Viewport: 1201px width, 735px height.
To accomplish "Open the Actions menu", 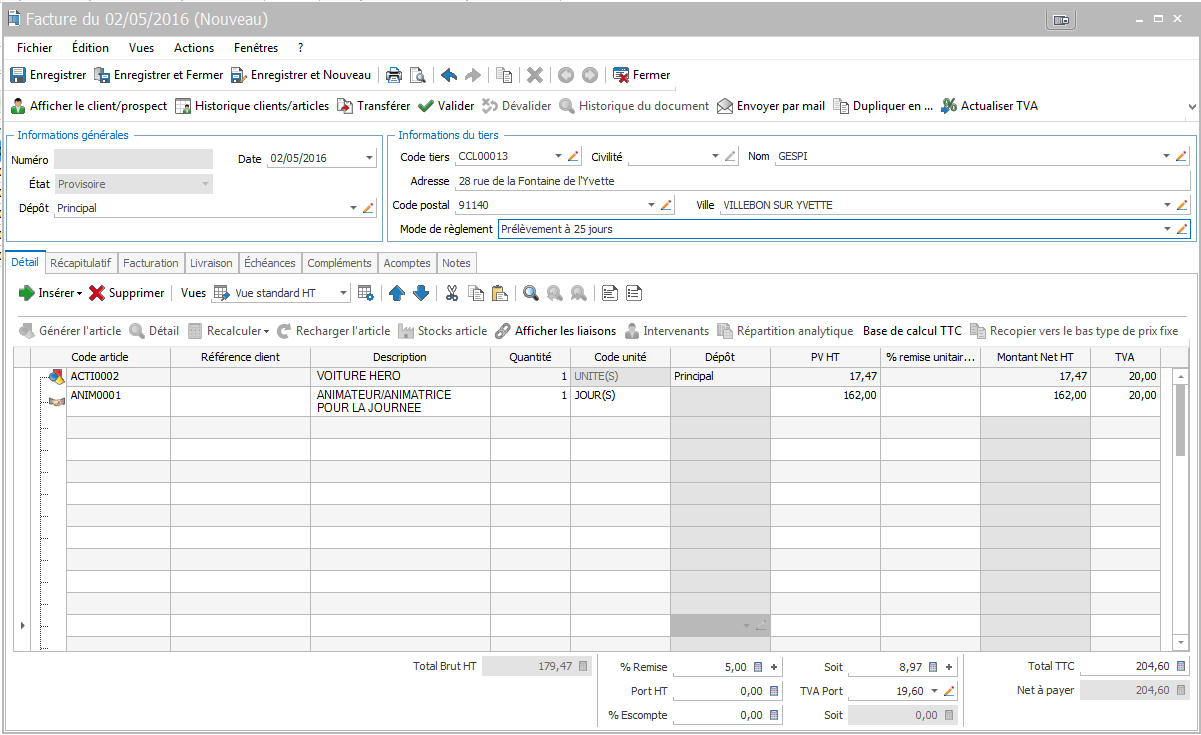I will click(x=194, y=47).
